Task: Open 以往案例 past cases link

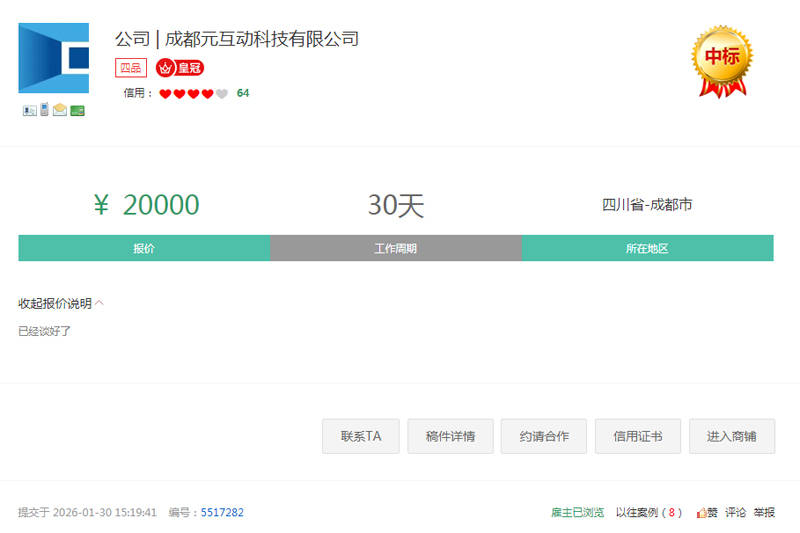Action: (x=648, y=512)
